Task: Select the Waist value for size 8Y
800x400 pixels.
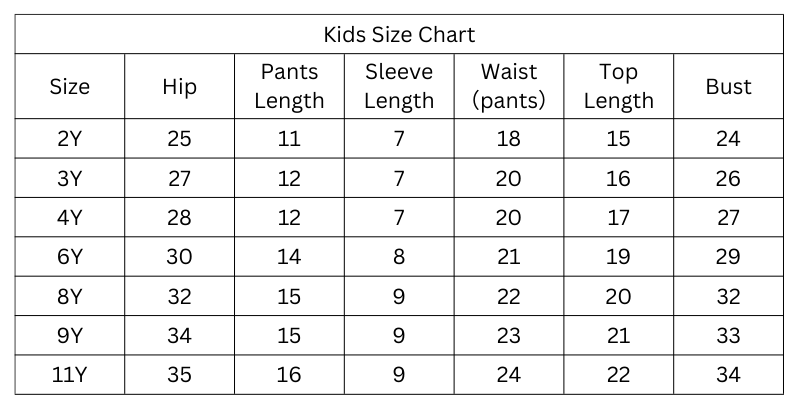Action: click(508, 297)
